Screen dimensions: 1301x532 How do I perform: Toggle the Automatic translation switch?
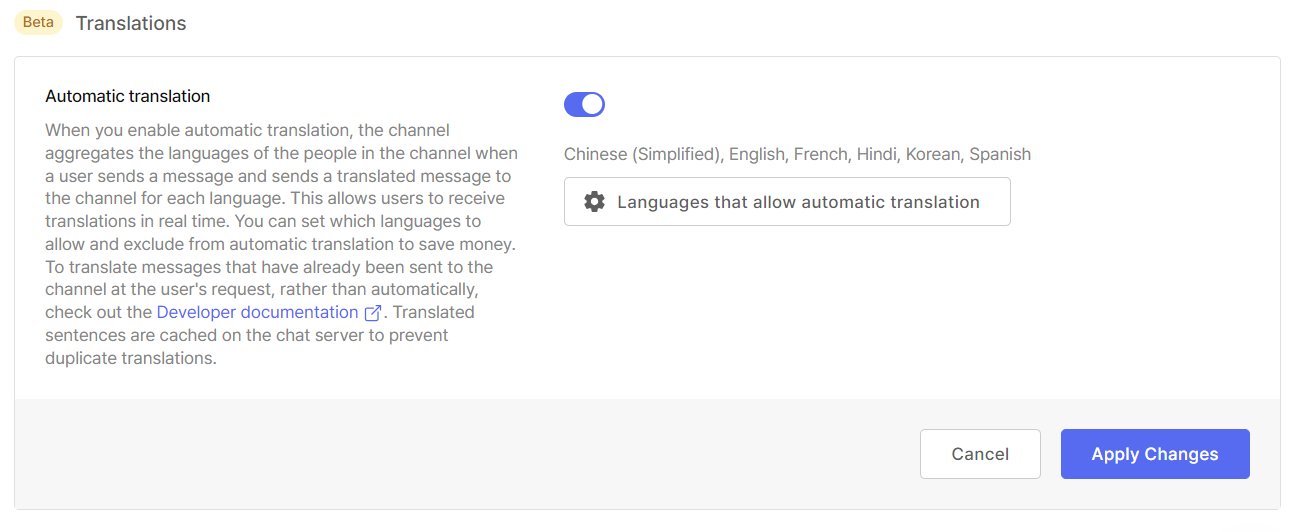click(584, 104)
